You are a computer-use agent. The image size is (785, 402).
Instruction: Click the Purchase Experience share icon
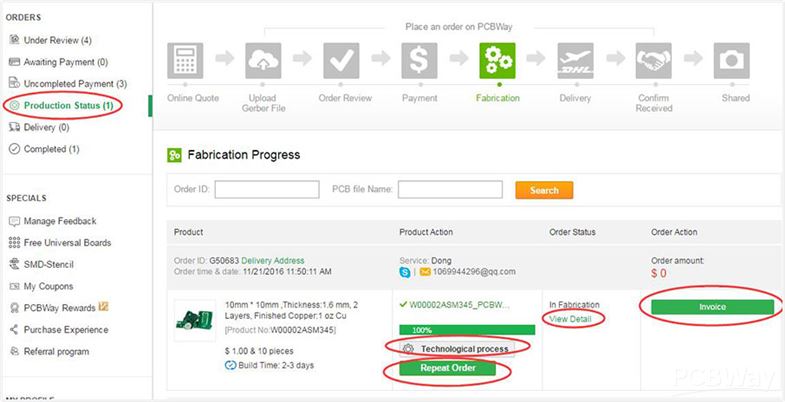[x=15, y=329]
